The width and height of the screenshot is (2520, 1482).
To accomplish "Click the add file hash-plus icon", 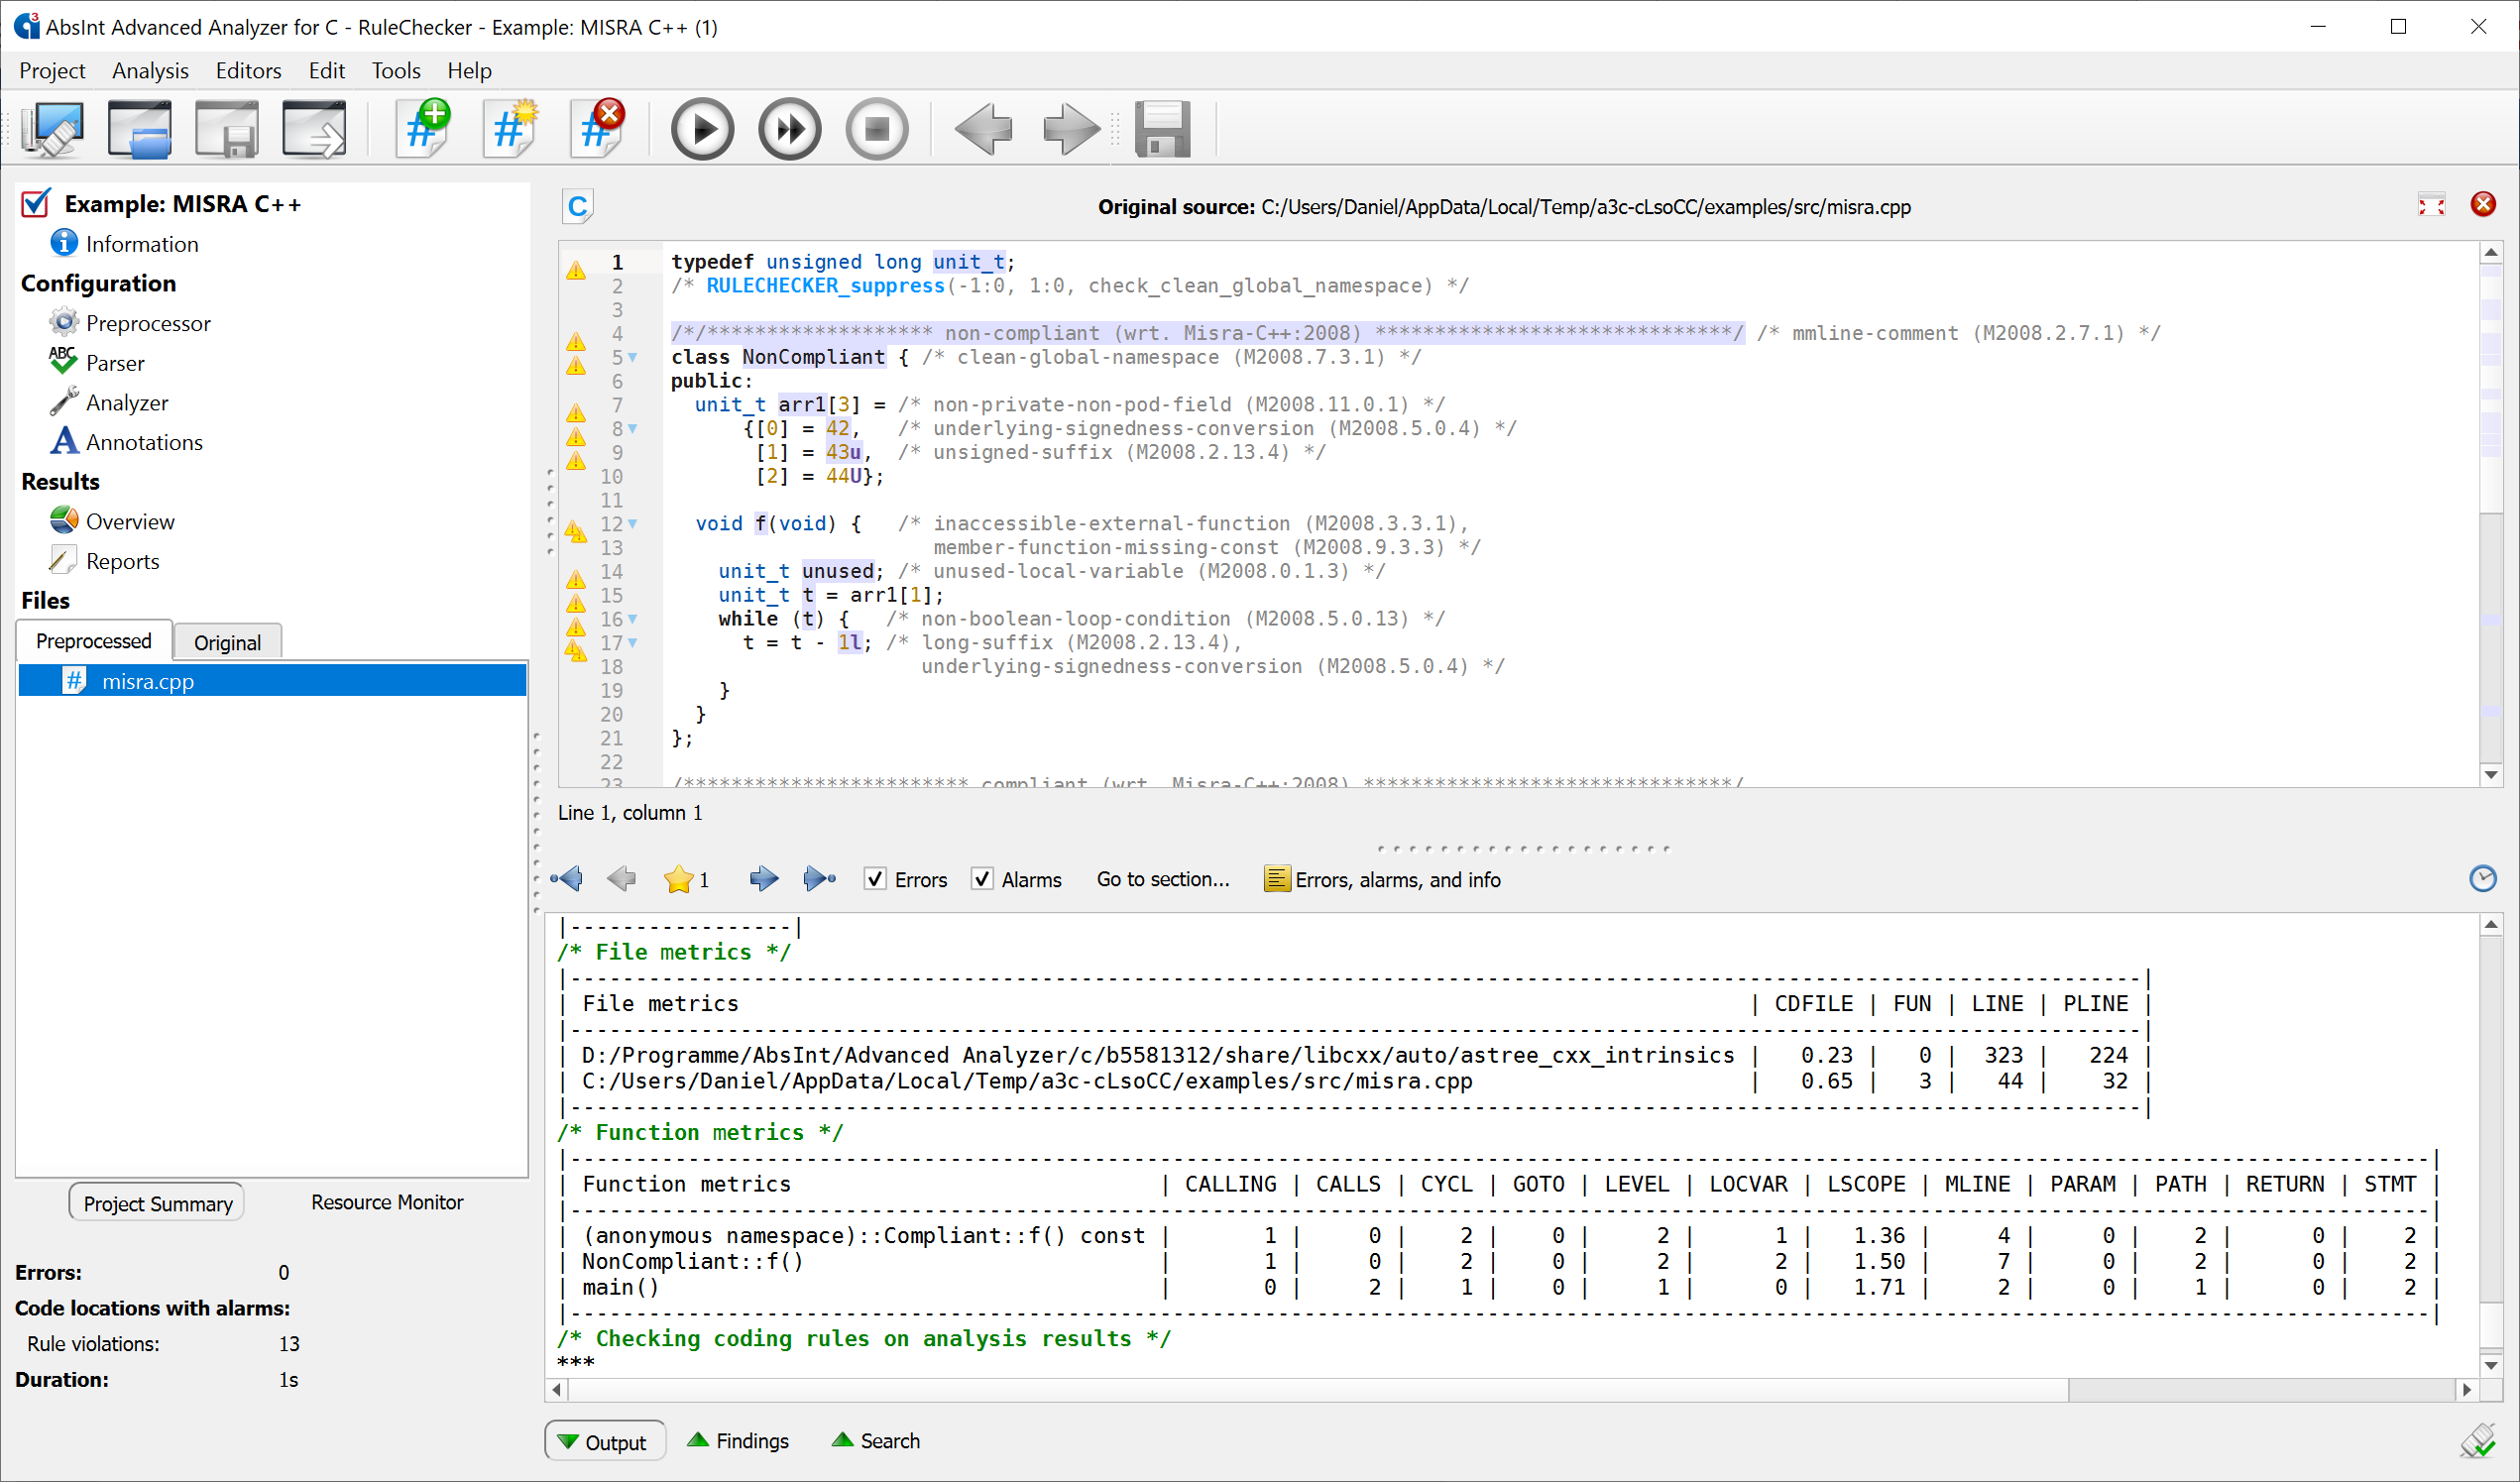I will [x=423, y=129].
